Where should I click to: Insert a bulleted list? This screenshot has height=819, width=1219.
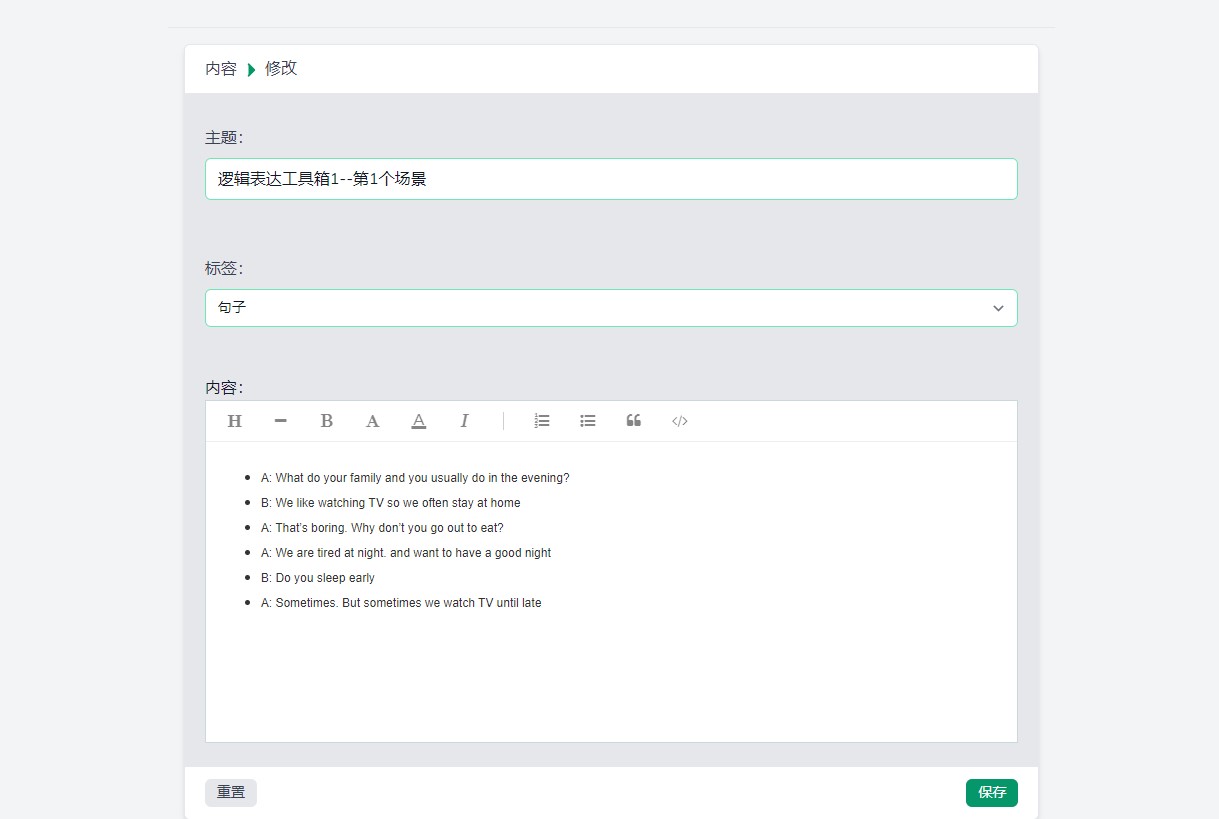click(x=588, y=421)
